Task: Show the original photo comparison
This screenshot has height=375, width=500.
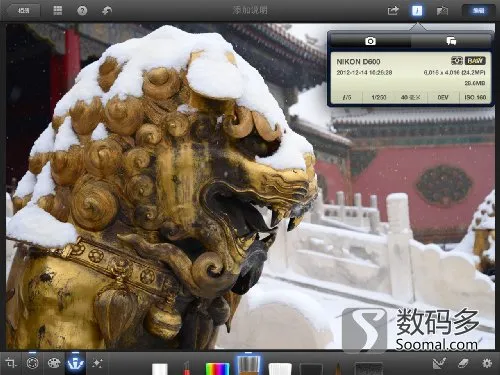Action: (442, 11)
